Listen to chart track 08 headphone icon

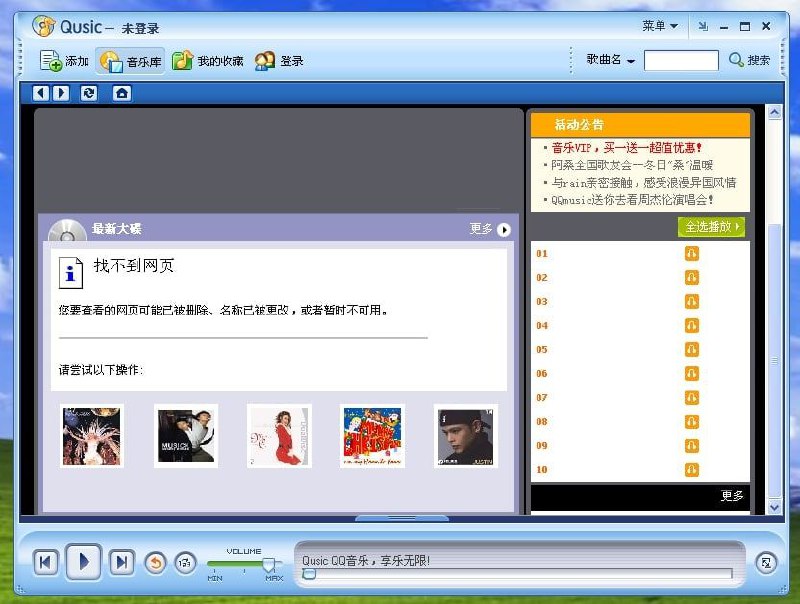(x=691, y=421)
